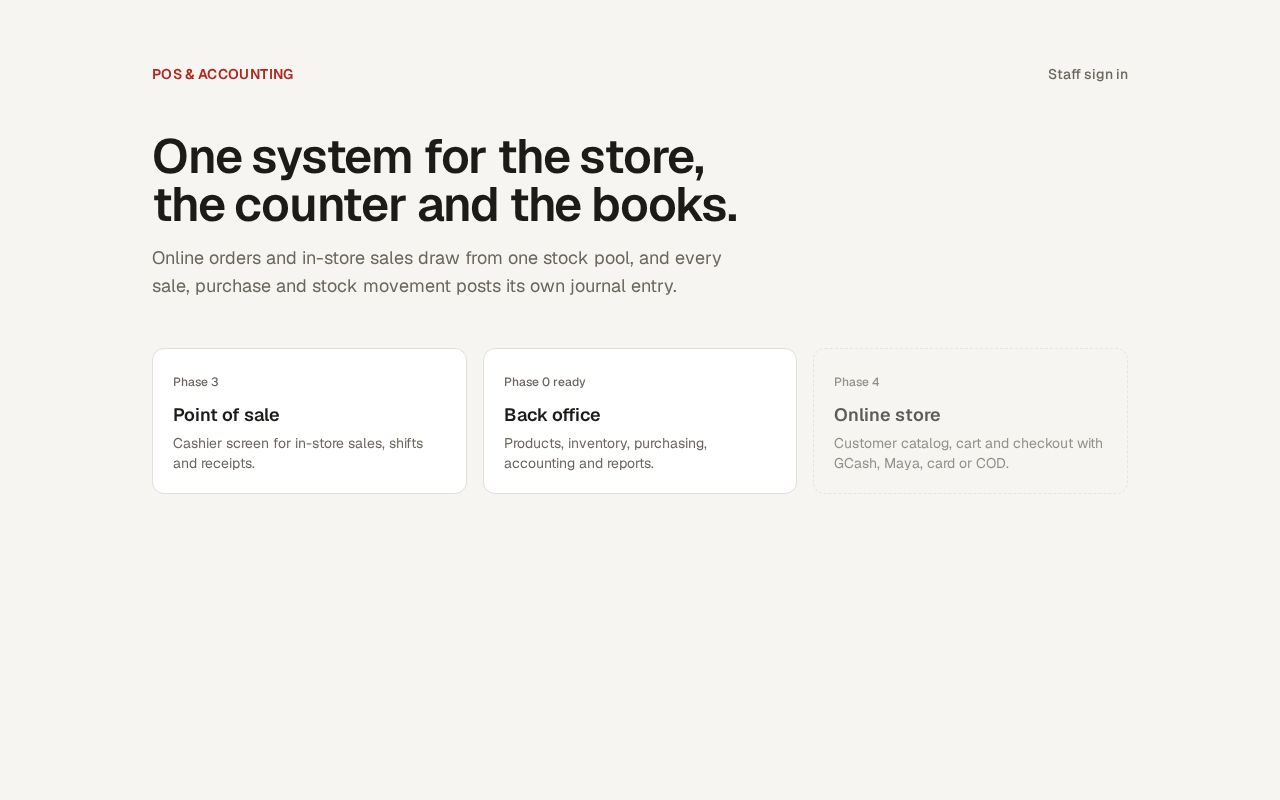Click the "Customer catalog, cart and checkout" description
Screen dimensions: 1280x800
tap(968, 453)
